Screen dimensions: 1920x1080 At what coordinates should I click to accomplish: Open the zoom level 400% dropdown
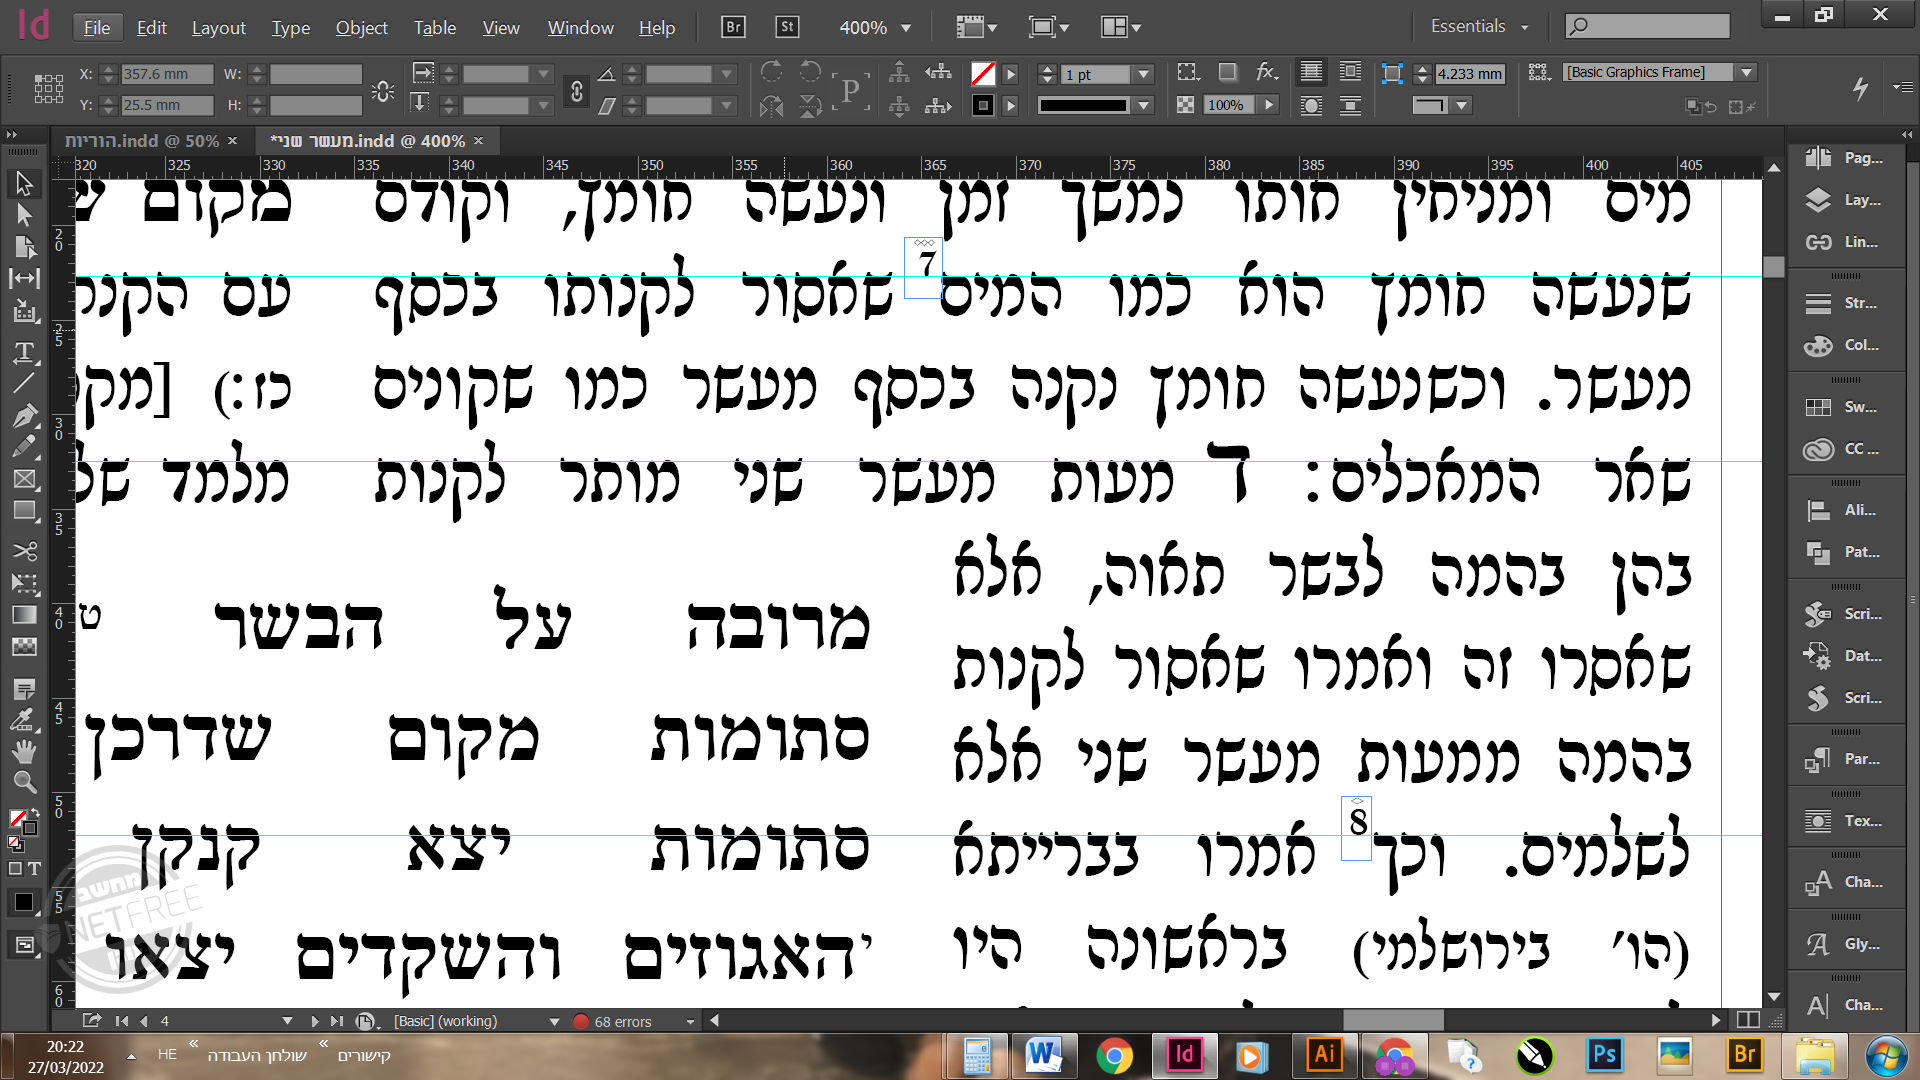(x=905, y=28)
